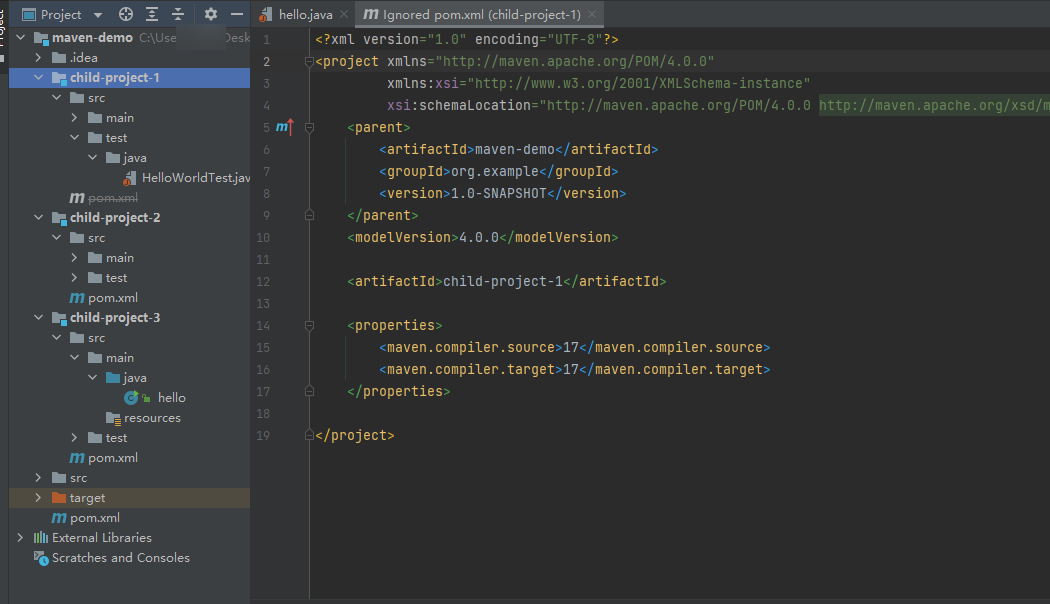This screenshot has height=604, width=1050.
Task: Click the modelVersion value 4.0.0
Action: click(479, 238)
